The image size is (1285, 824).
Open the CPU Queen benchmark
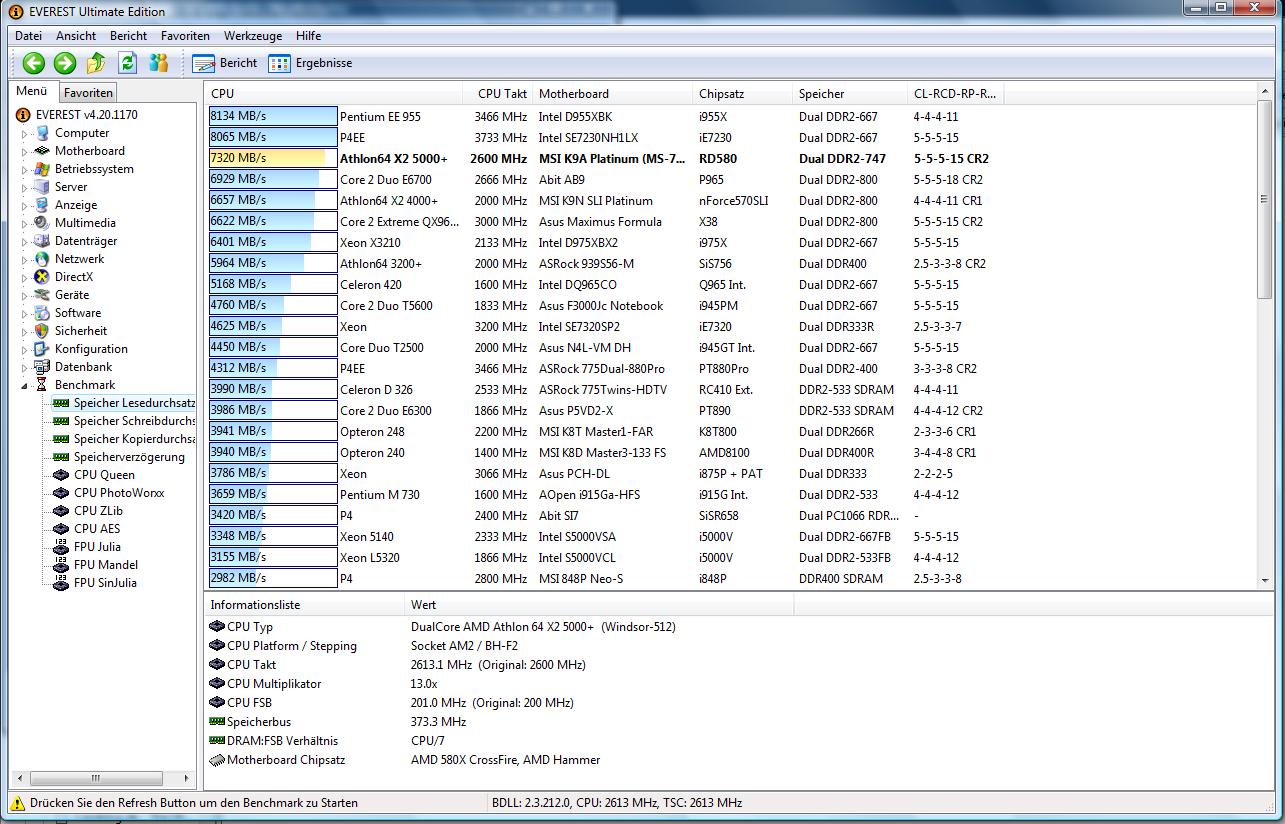click(x=104, y=475)
